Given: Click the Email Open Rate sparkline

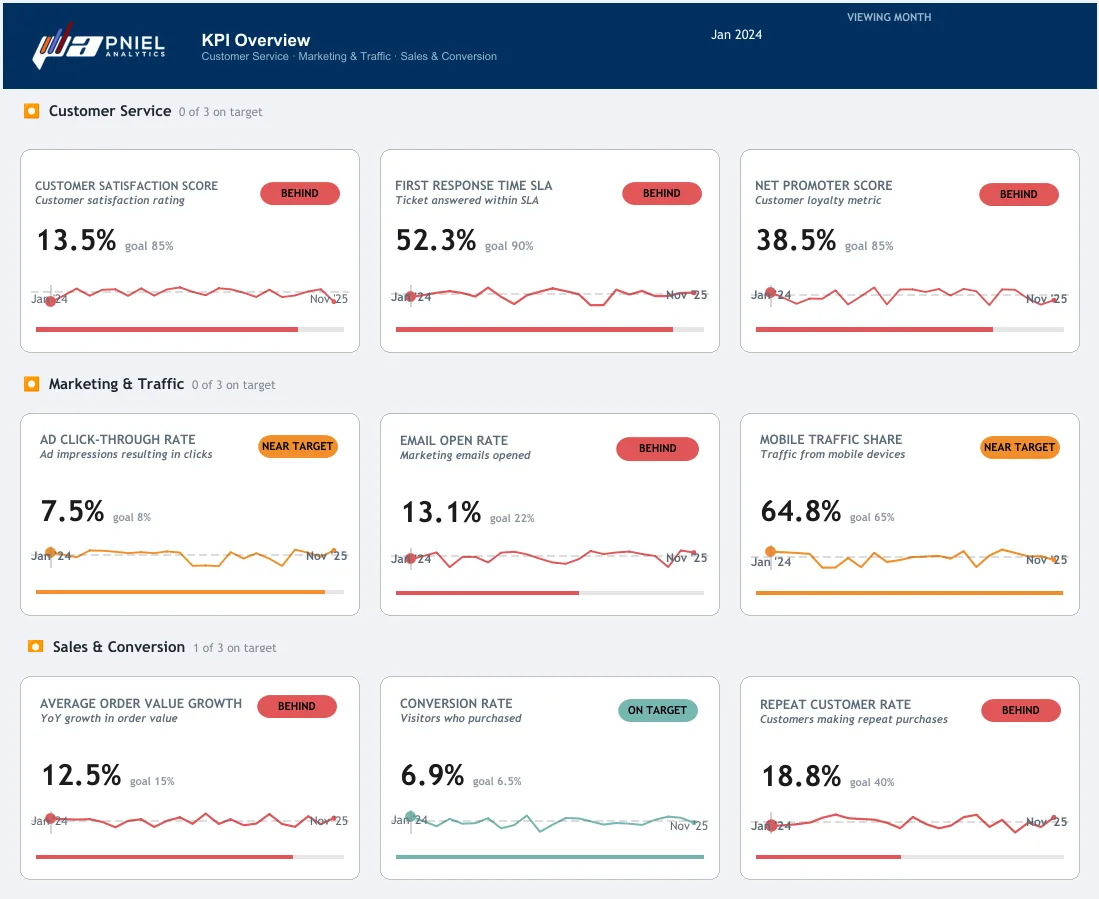Looking at the screenshot, I should point(550,558).
